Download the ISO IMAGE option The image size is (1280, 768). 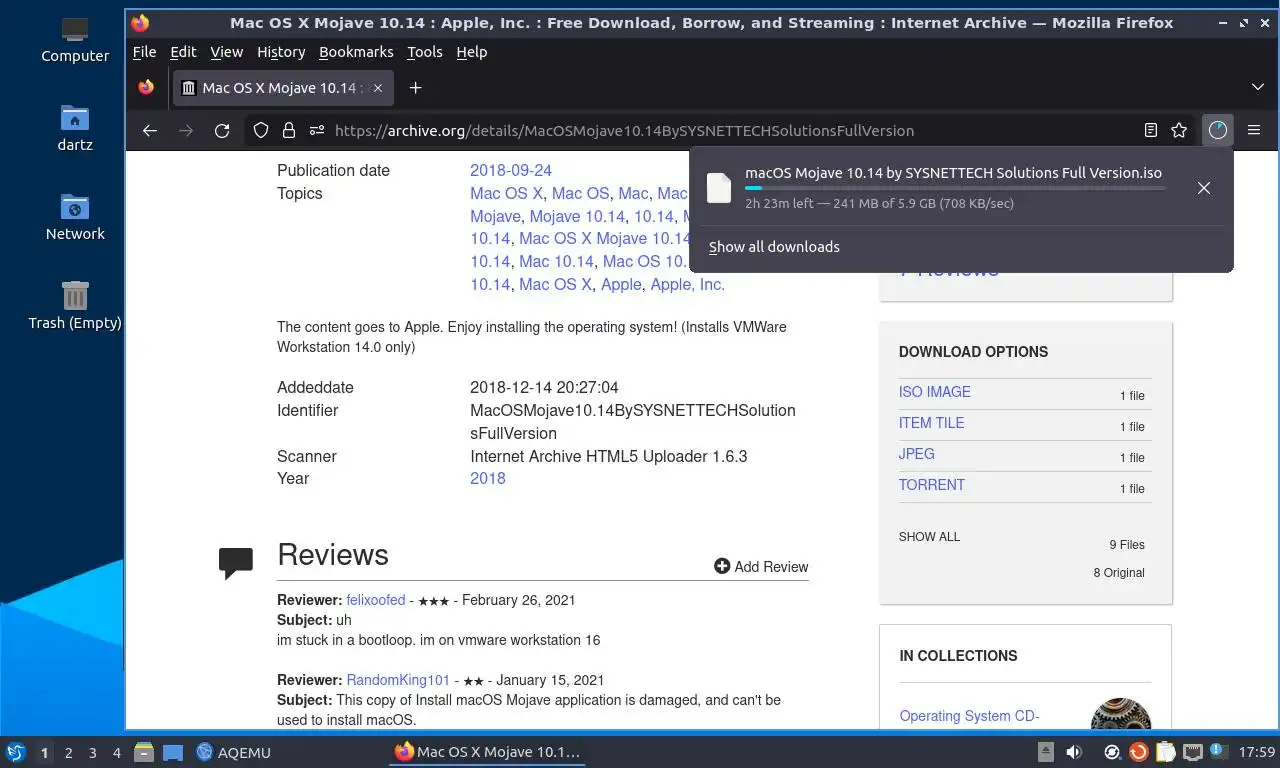coord(934,392)
